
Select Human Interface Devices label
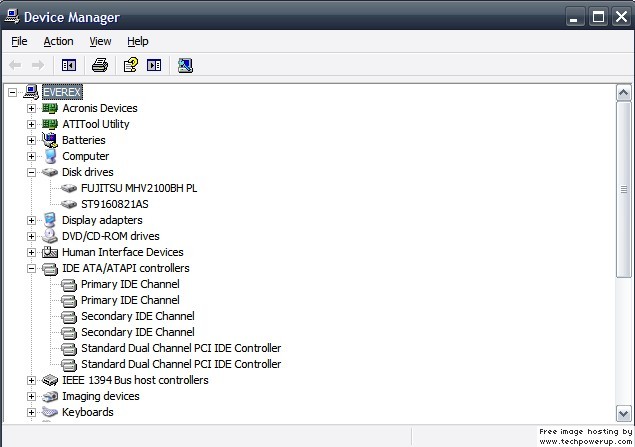click(122, 252)
